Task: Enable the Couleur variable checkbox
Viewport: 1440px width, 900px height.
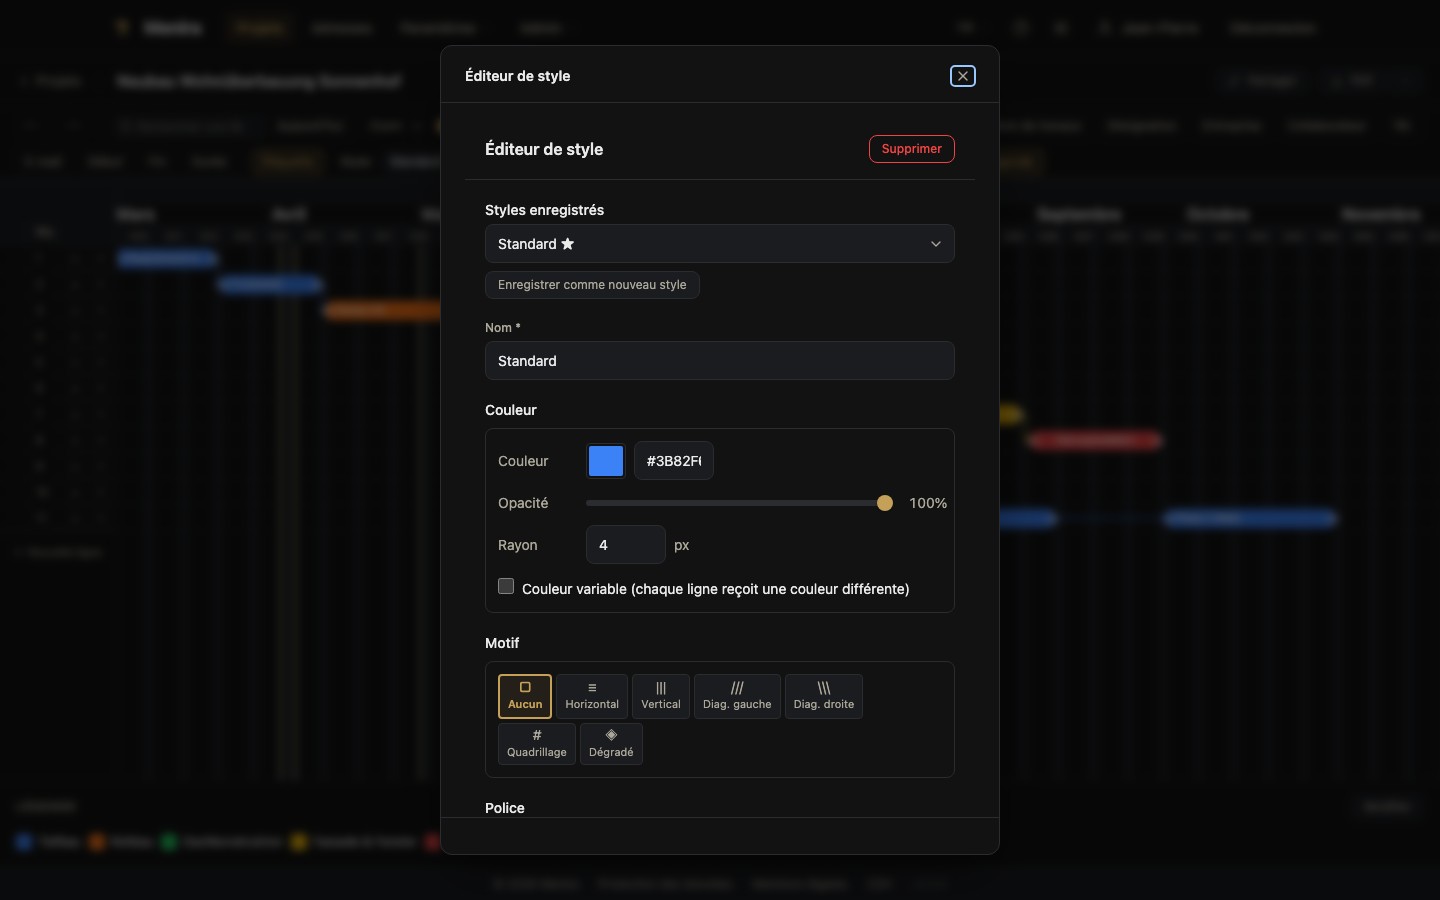Action: pos(506,587)
